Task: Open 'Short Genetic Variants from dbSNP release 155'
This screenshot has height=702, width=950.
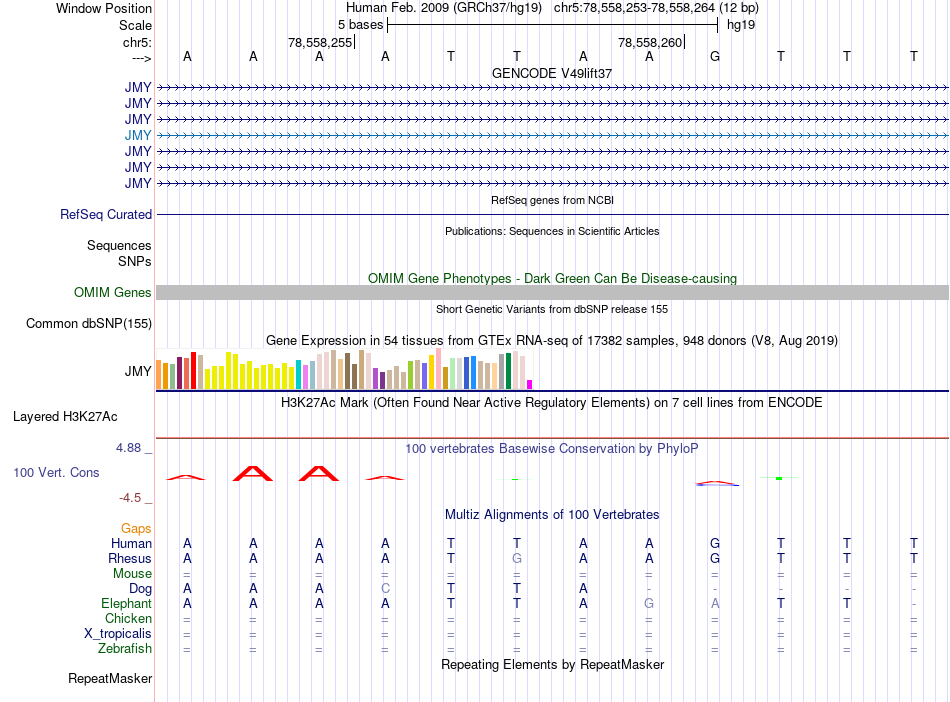Action: pyautogui.click(x=552, y=309)
